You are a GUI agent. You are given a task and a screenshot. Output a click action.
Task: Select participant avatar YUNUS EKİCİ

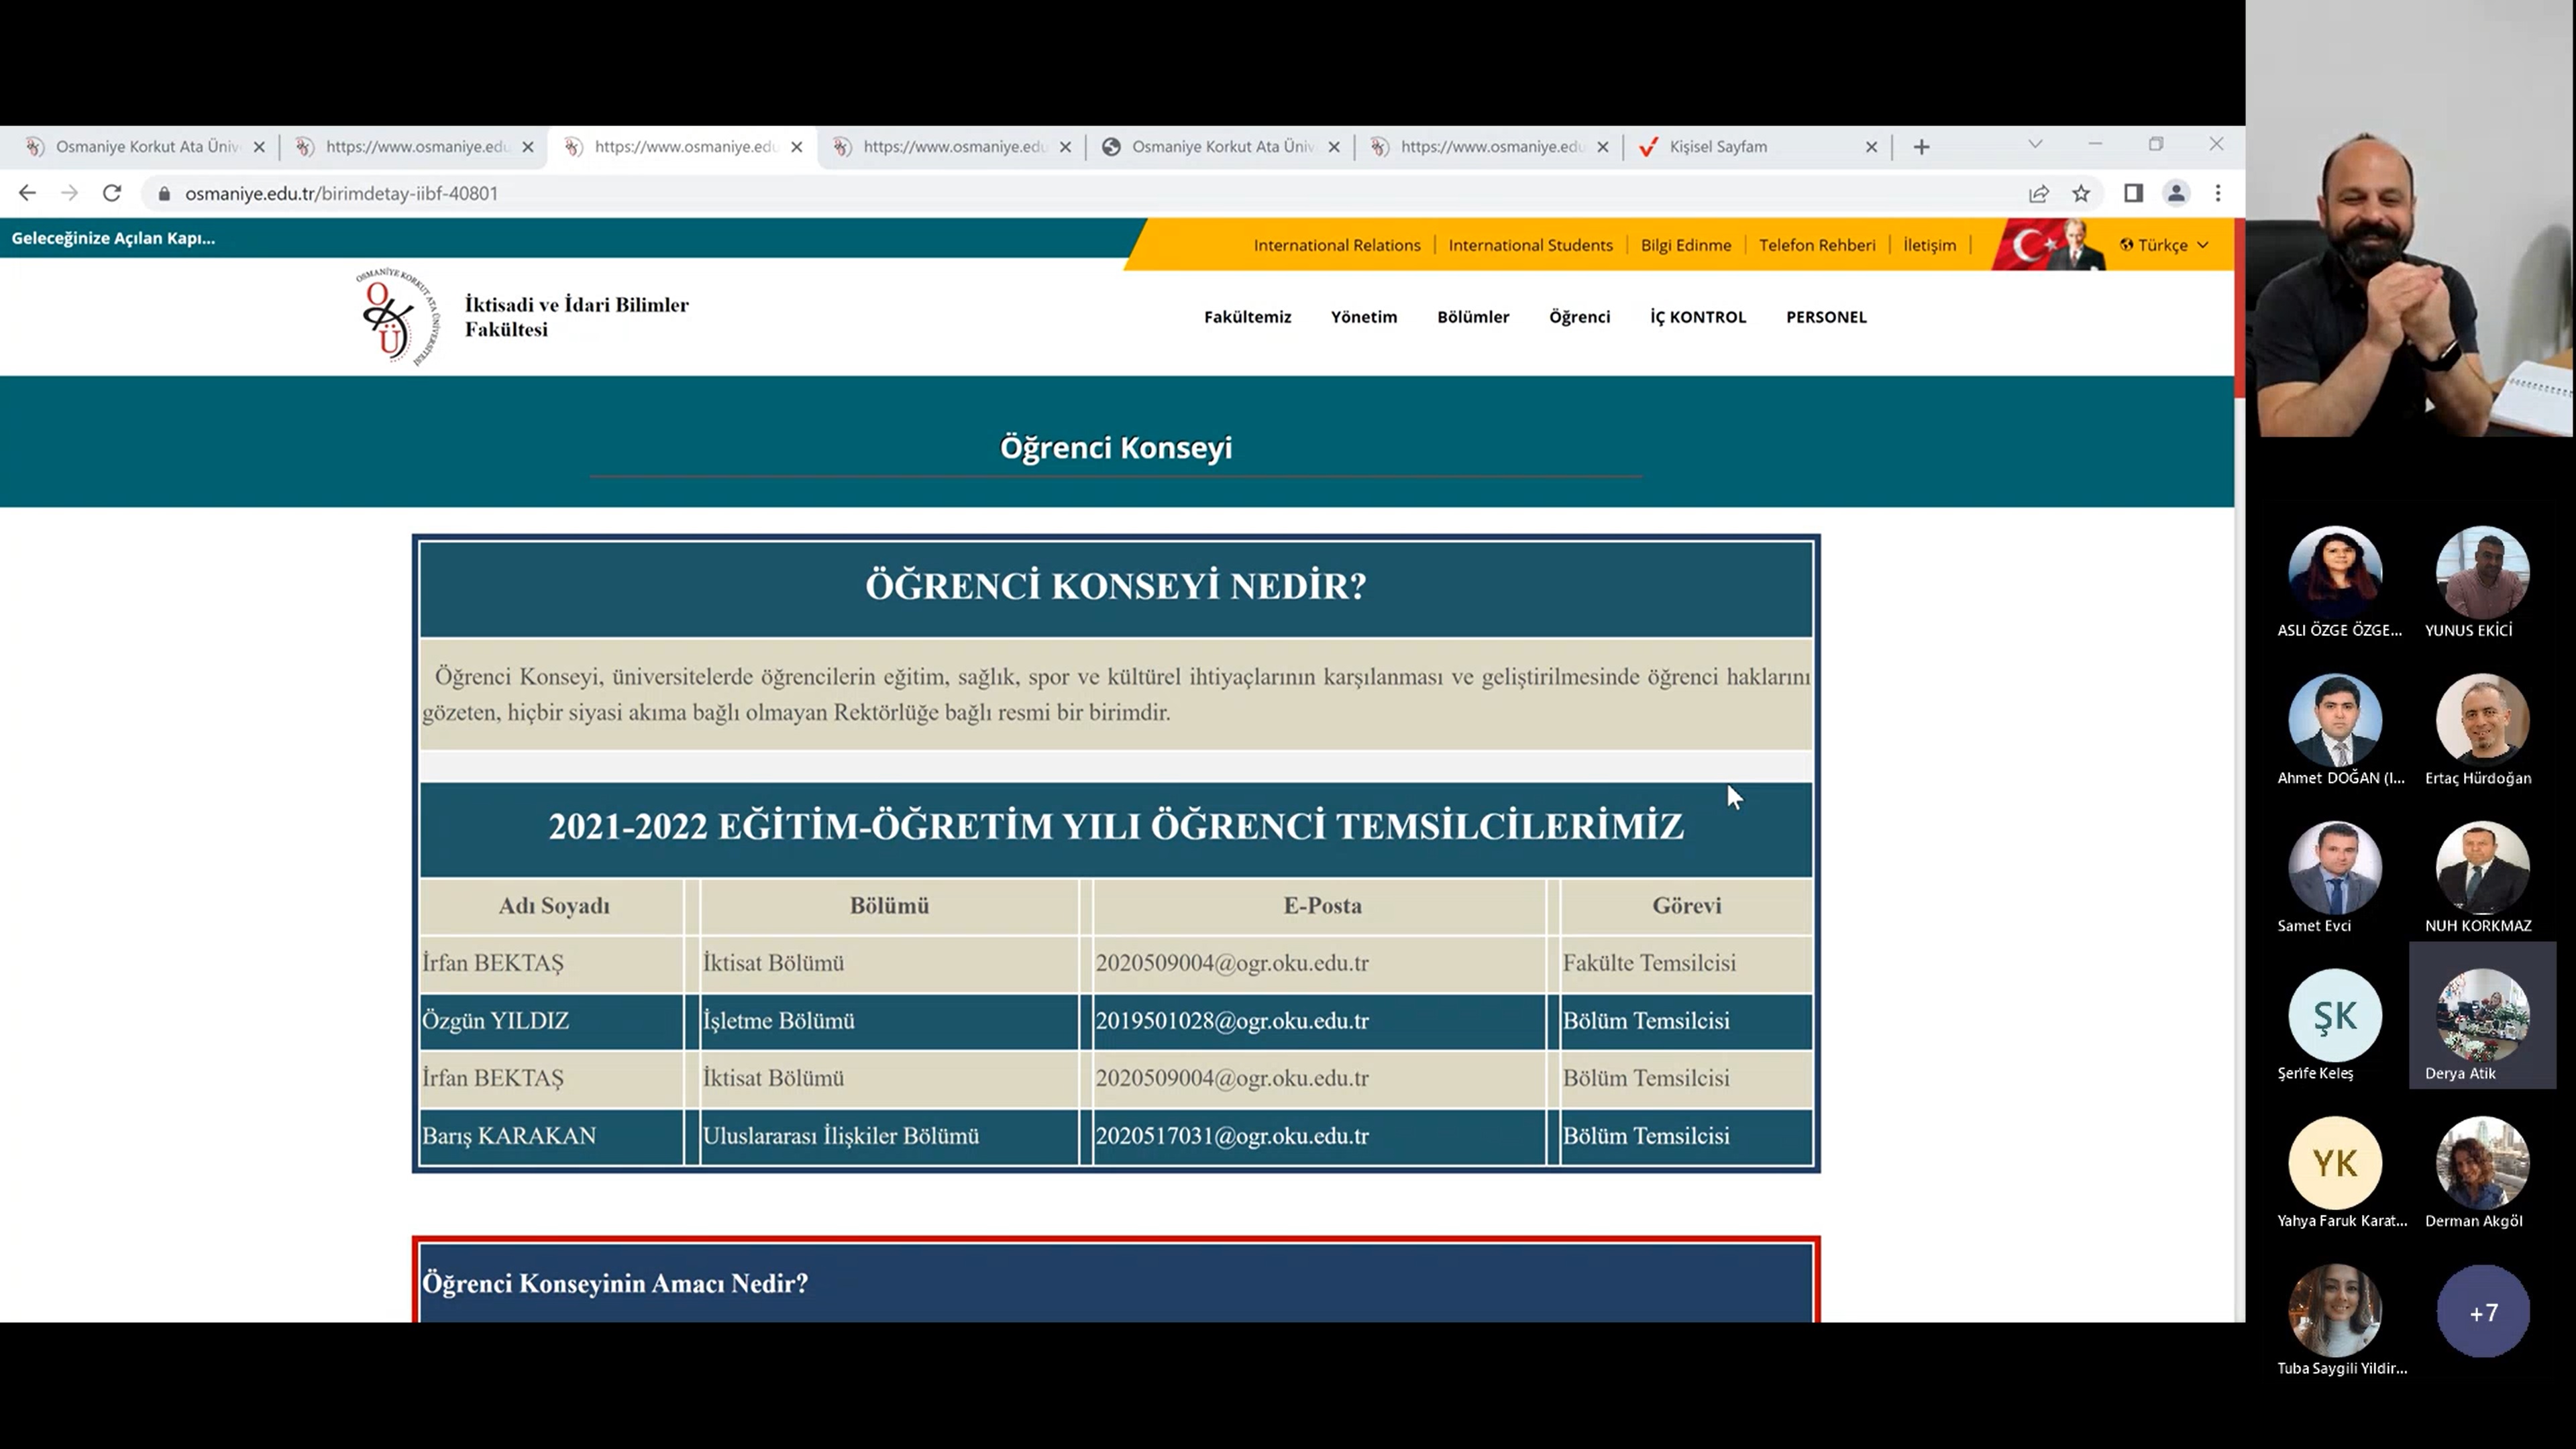(2482, 573)
